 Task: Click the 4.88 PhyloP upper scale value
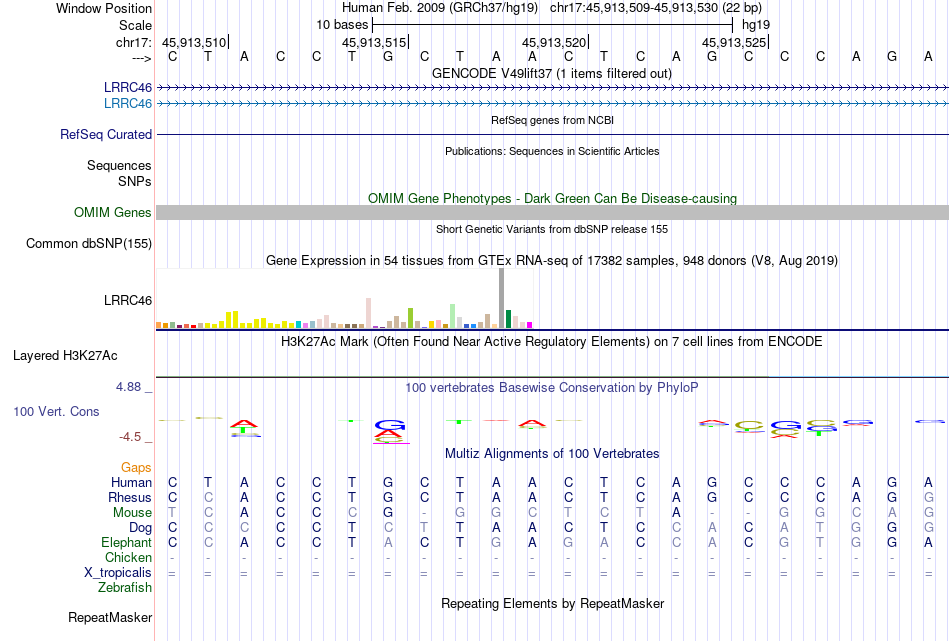(128, 387)
